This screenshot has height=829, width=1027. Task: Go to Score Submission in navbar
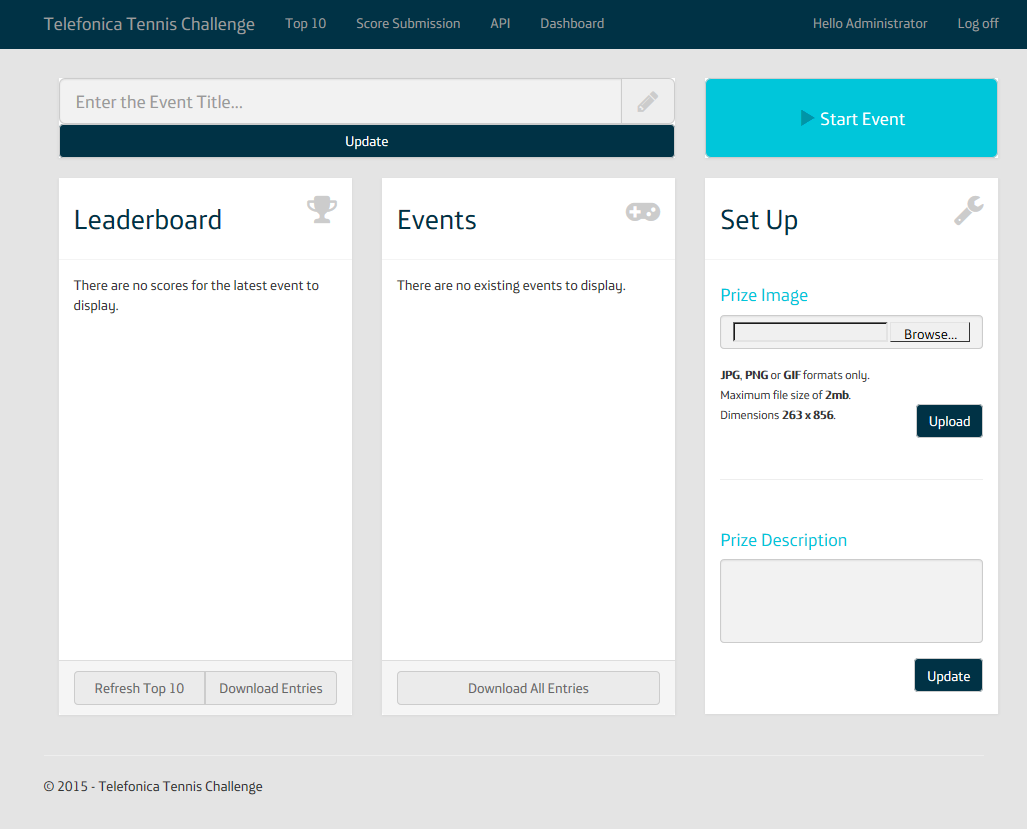(x=408, y=23)
